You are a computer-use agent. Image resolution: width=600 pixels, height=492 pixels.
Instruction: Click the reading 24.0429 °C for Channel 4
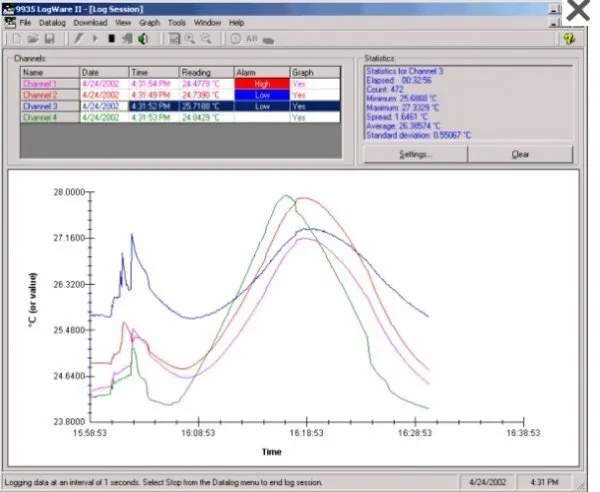click(x=206, y=117)
